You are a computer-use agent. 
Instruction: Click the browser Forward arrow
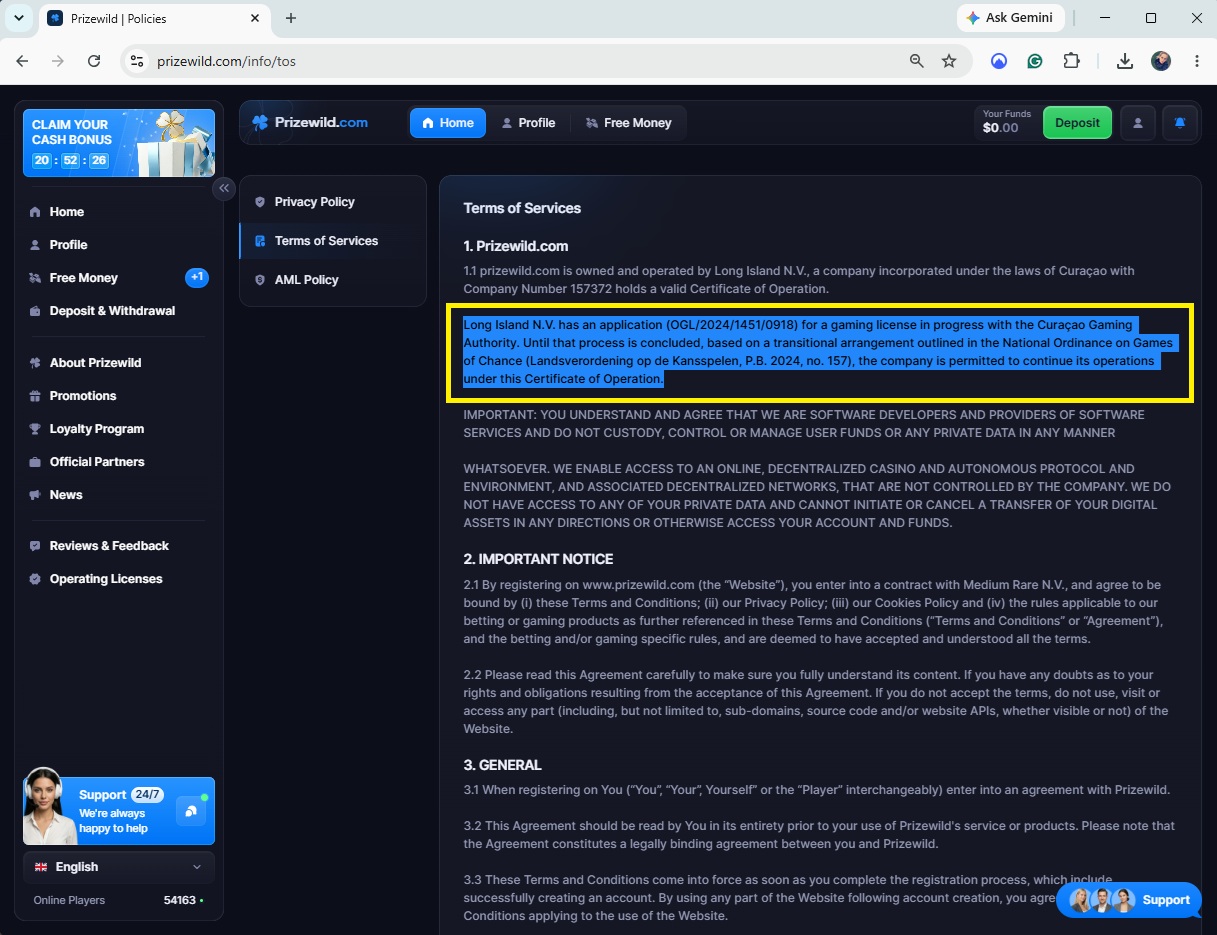click(x=58, y=61)
